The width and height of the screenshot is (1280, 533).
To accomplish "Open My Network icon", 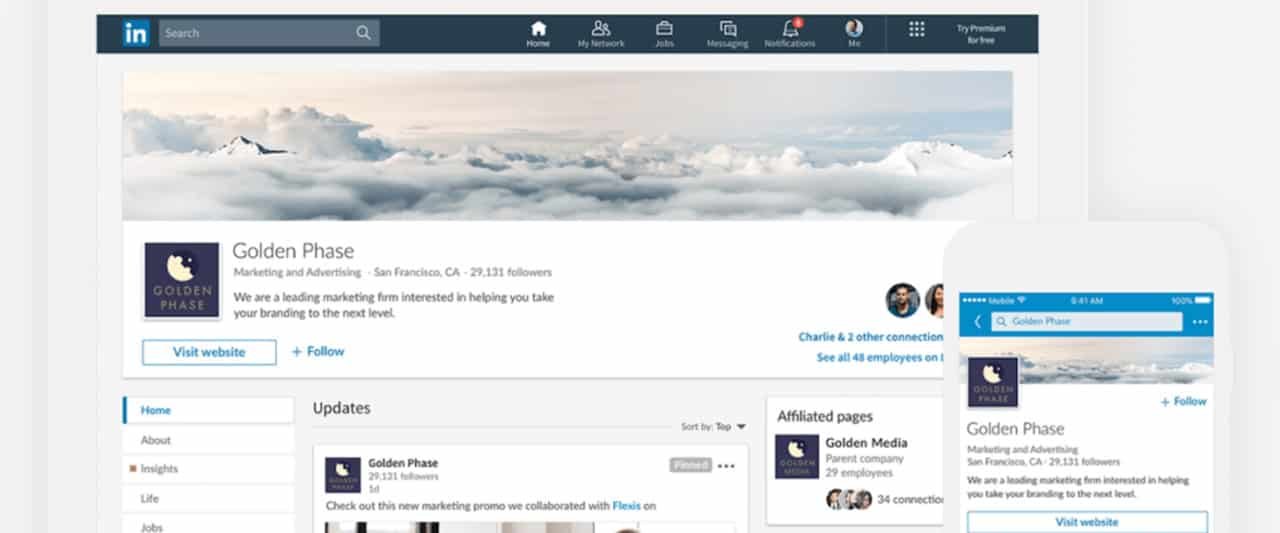I will (600, 29).
